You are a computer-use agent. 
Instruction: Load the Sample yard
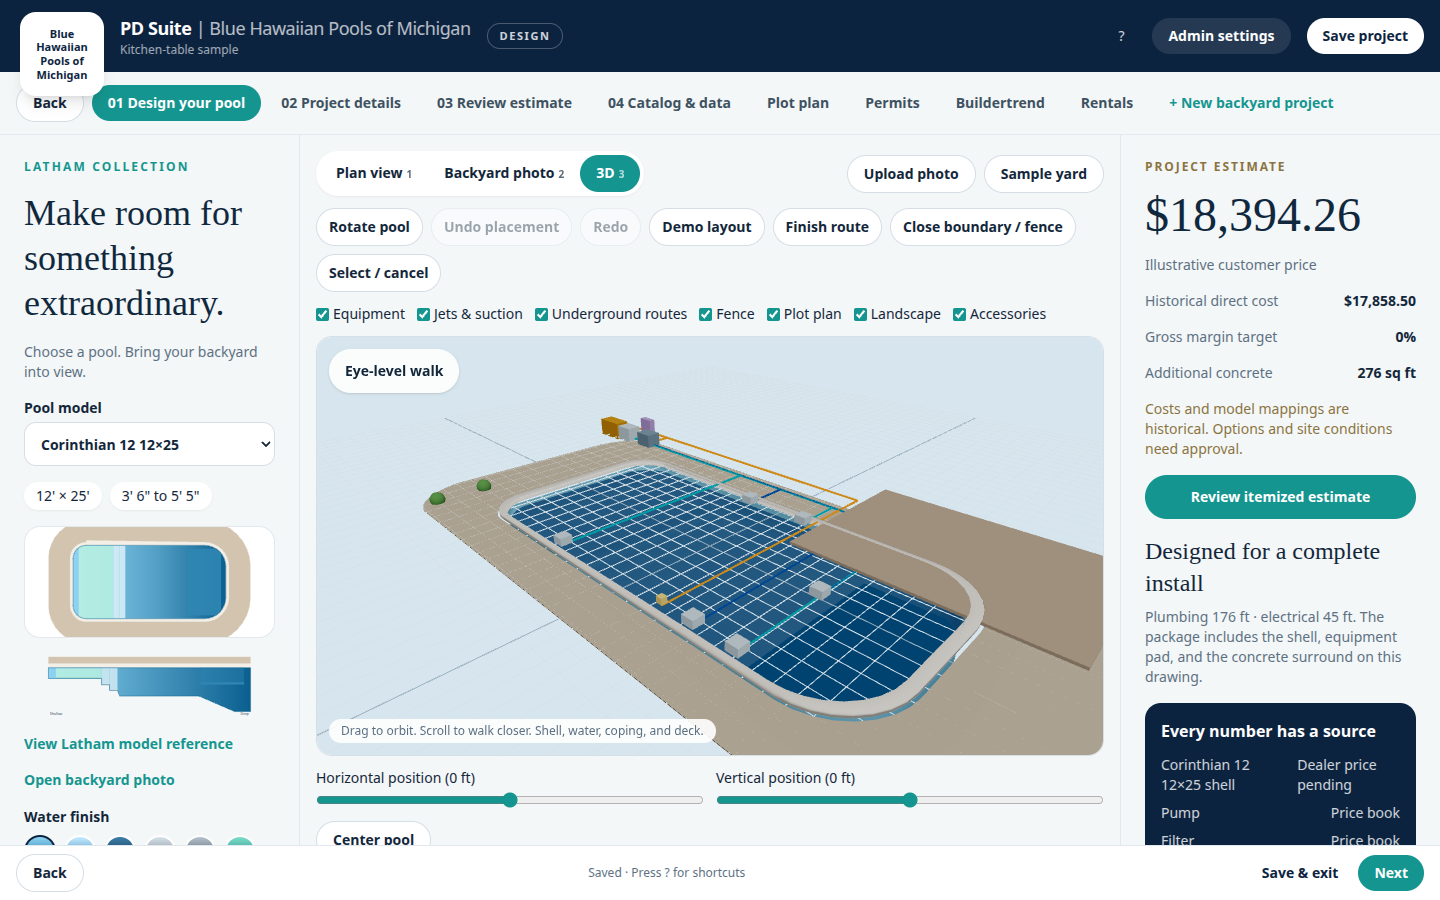tap(1043, 174)
